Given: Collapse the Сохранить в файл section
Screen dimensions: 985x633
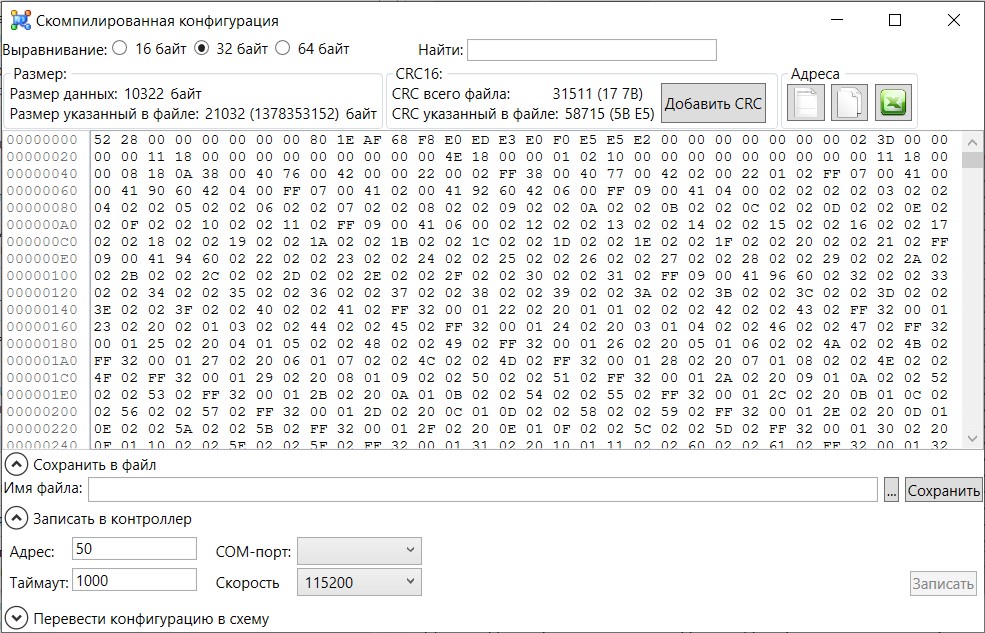Looking at the screenshot, I should click(16, 464).
